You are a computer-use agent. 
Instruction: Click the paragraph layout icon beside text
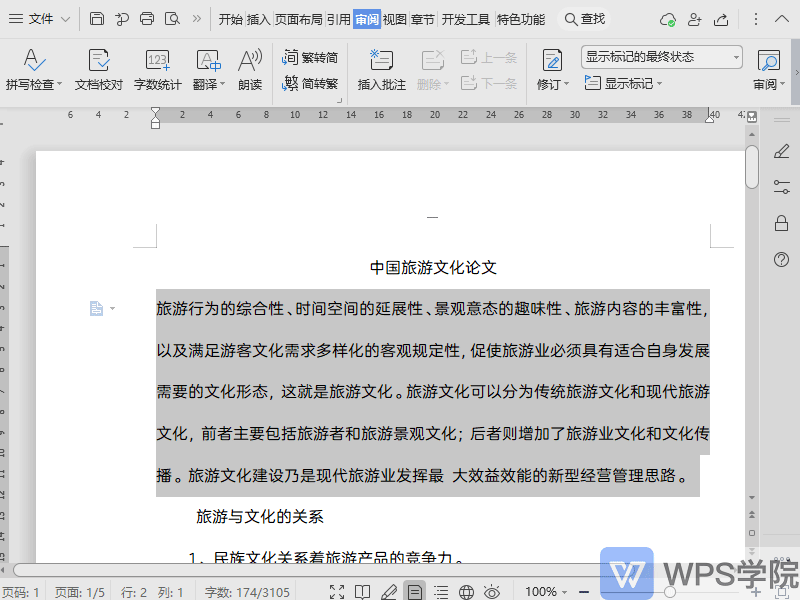coord(96,308)
